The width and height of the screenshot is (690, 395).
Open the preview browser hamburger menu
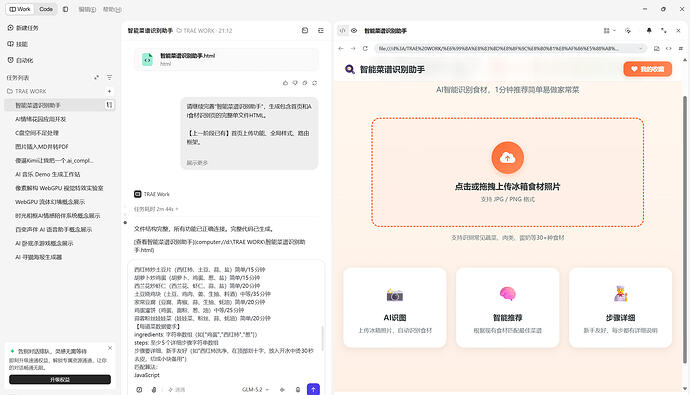[680, 48]
